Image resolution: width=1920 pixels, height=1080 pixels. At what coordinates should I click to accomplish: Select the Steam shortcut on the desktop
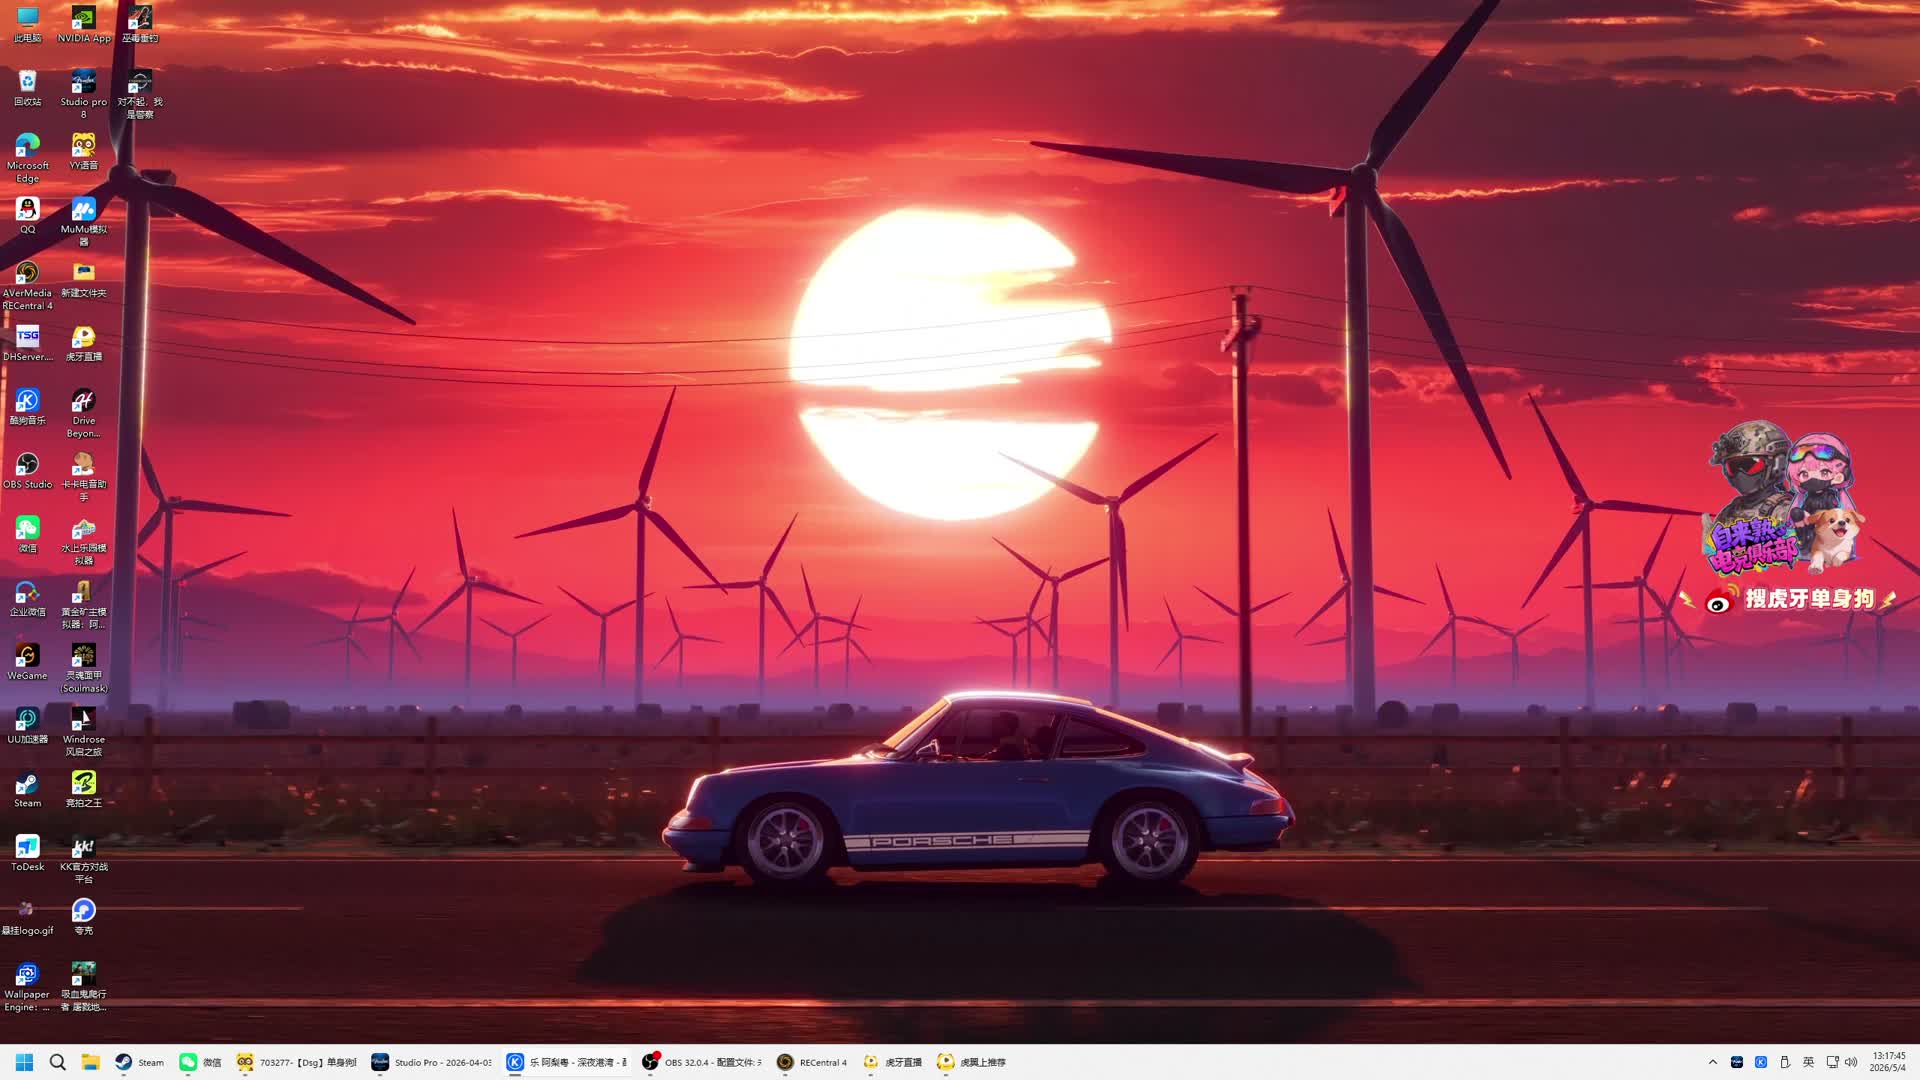(27, 791)
